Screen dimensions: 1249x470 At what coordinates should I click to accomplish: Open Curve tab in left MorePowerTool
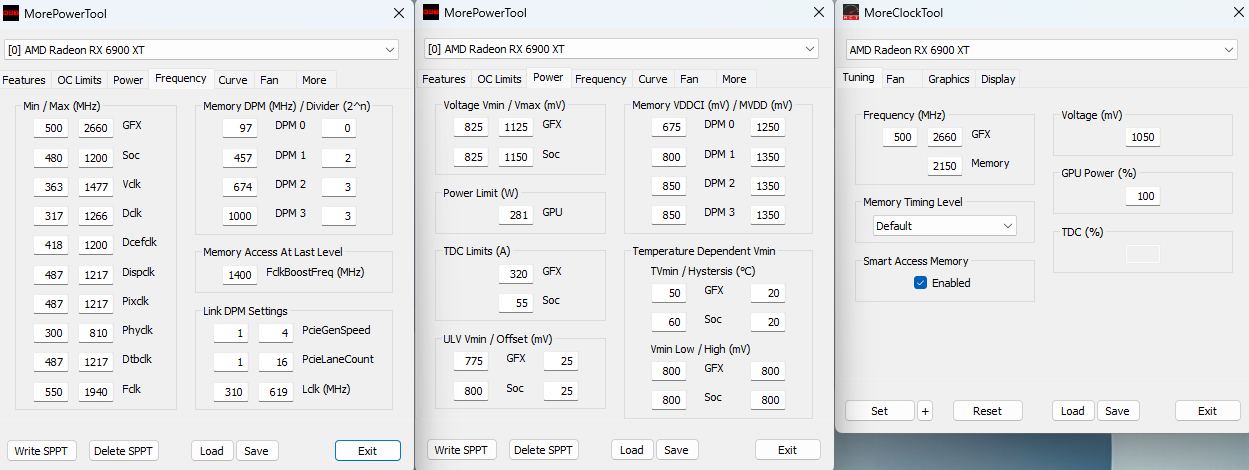(x=233, y=80)
